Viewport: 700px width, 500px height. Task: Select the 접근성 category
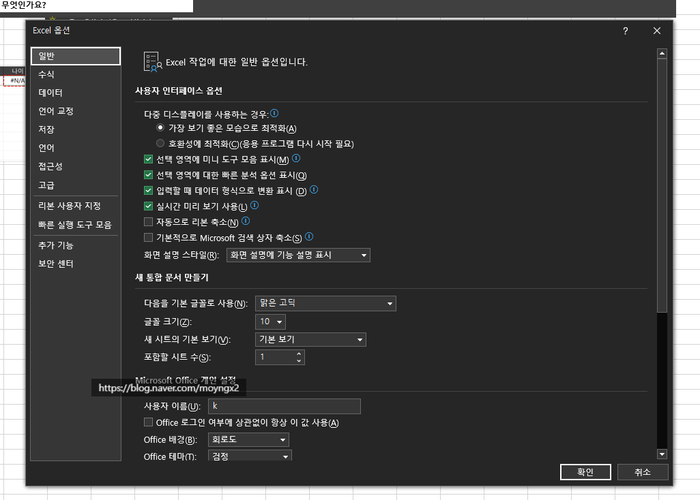click(76, 167)
